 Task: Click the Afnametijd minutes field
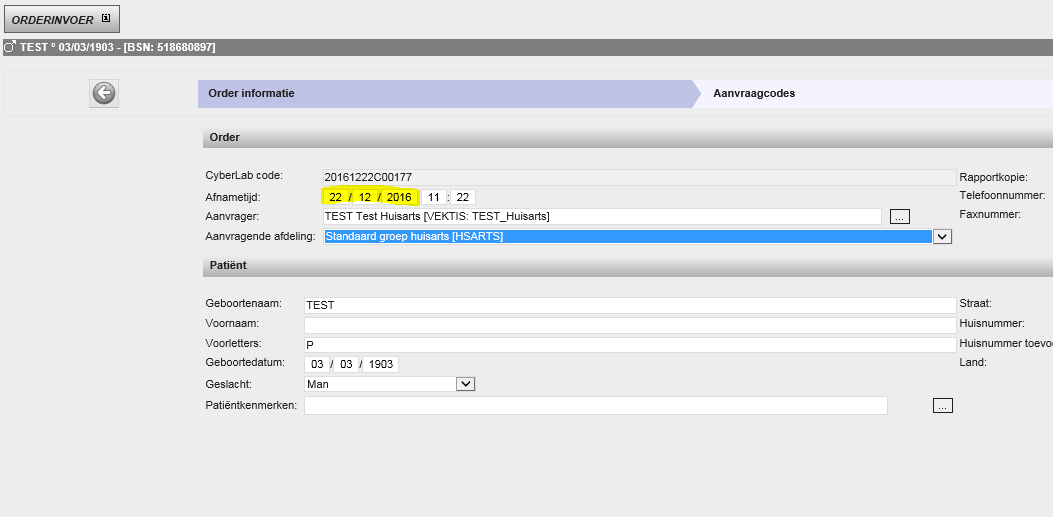tap(462, 197)
